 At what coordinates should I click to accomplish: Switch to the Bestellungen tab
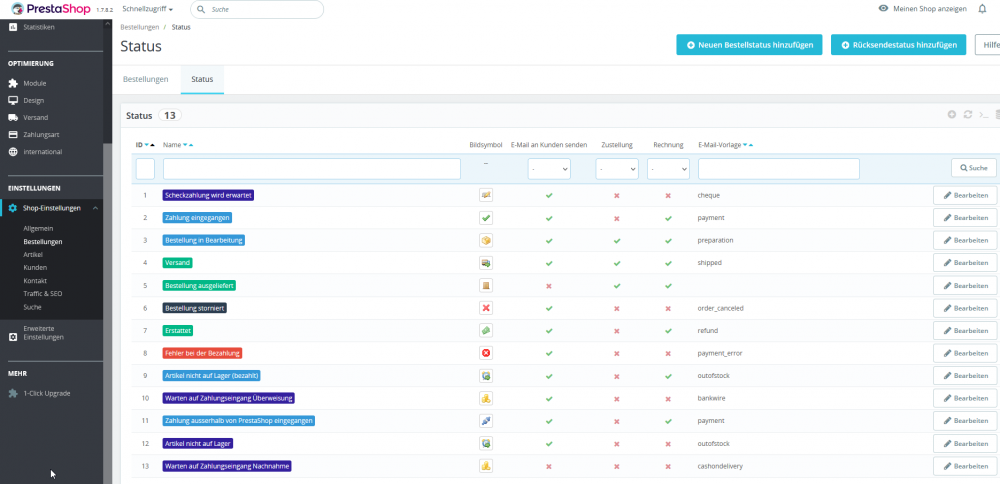click(145, 78)
